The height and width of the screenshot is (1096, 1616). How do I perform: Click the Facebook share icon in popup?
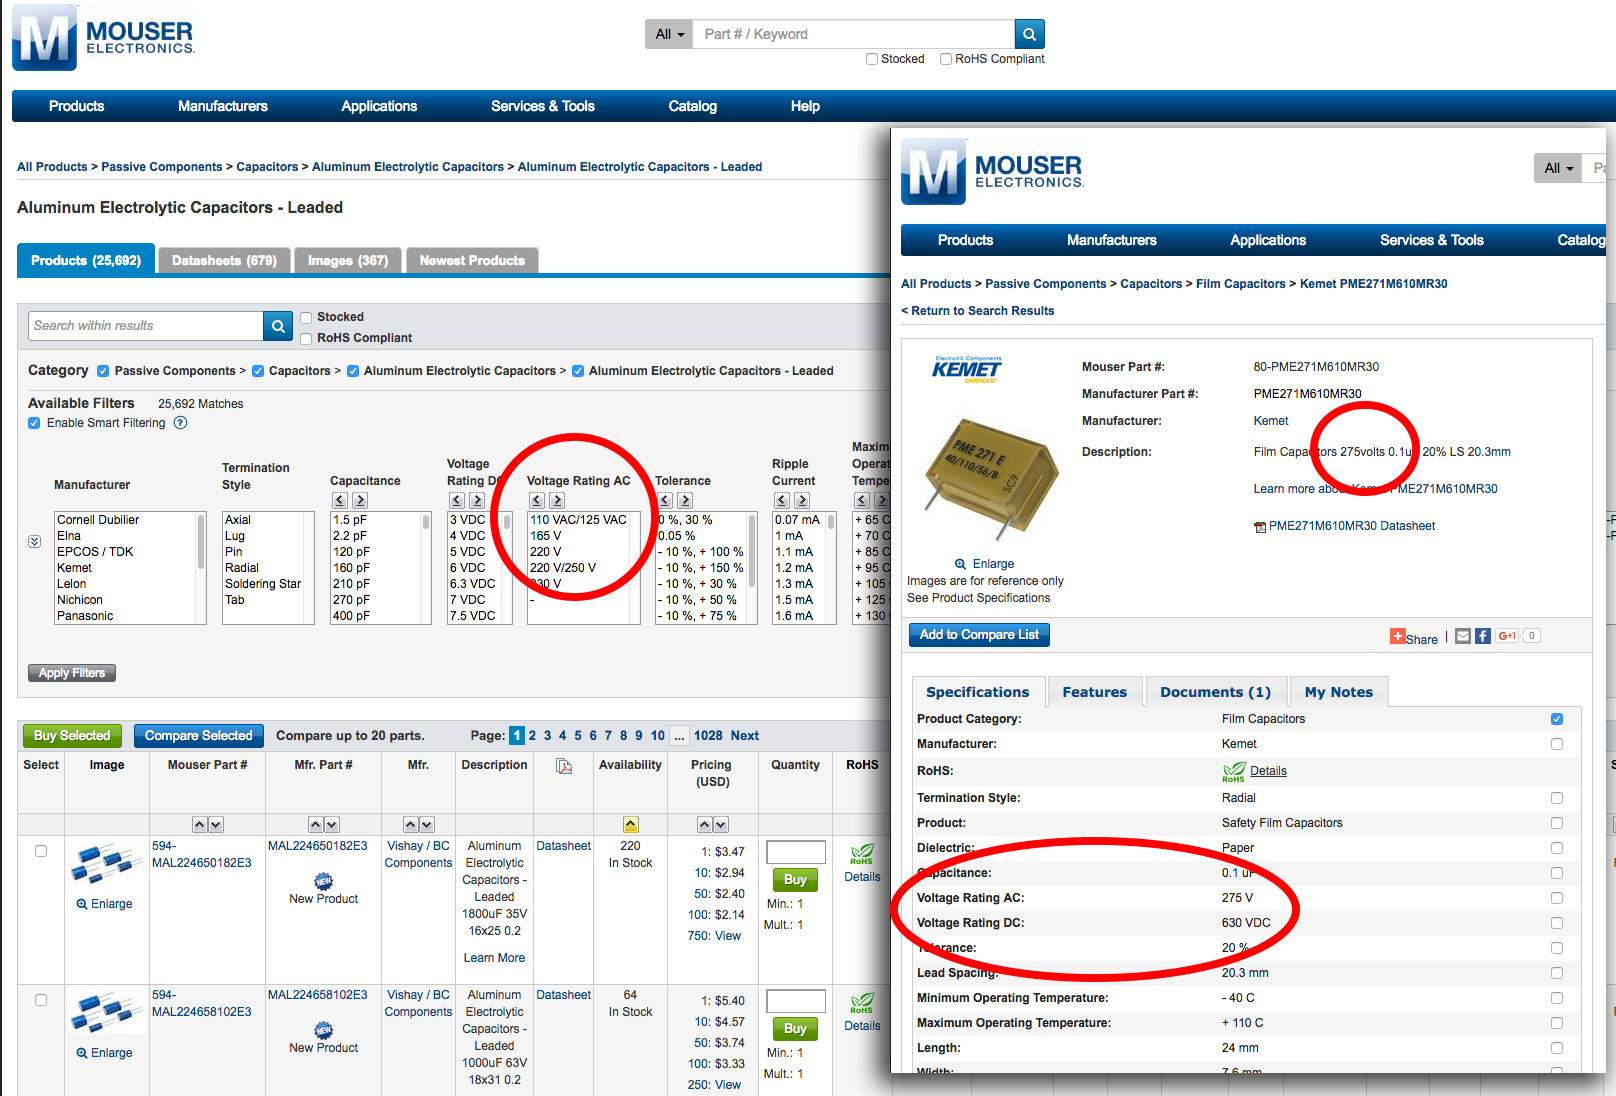click(1483, 636)
